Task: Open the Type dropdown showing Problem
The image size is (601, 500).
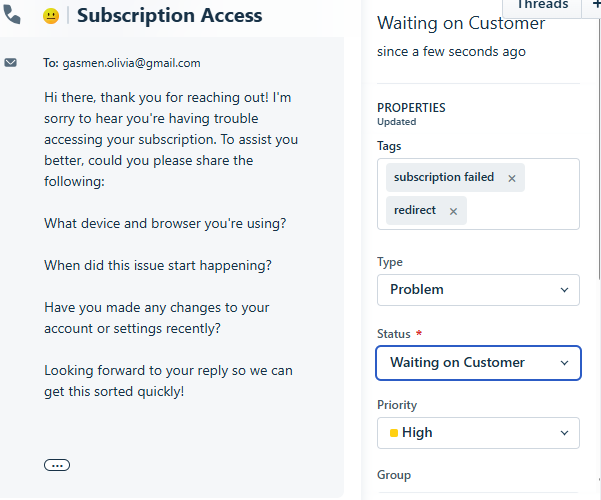Action: [x=478, y=290]
